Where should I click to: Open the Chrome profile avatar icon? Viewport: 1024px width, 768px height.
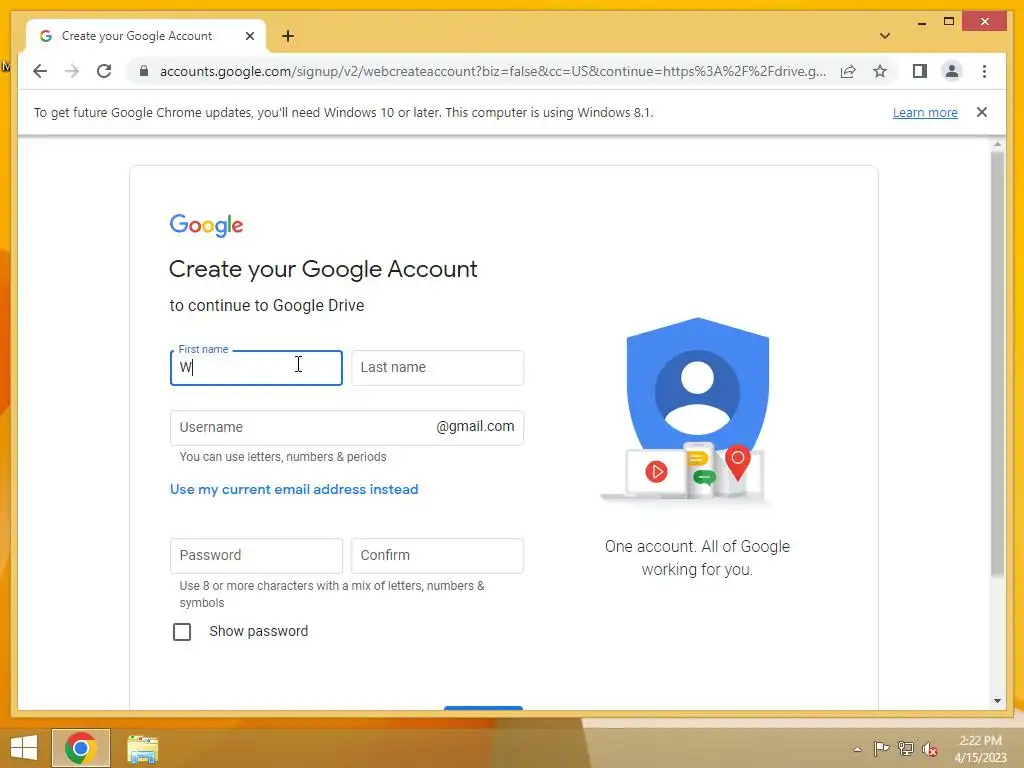(x=952, y=71)
